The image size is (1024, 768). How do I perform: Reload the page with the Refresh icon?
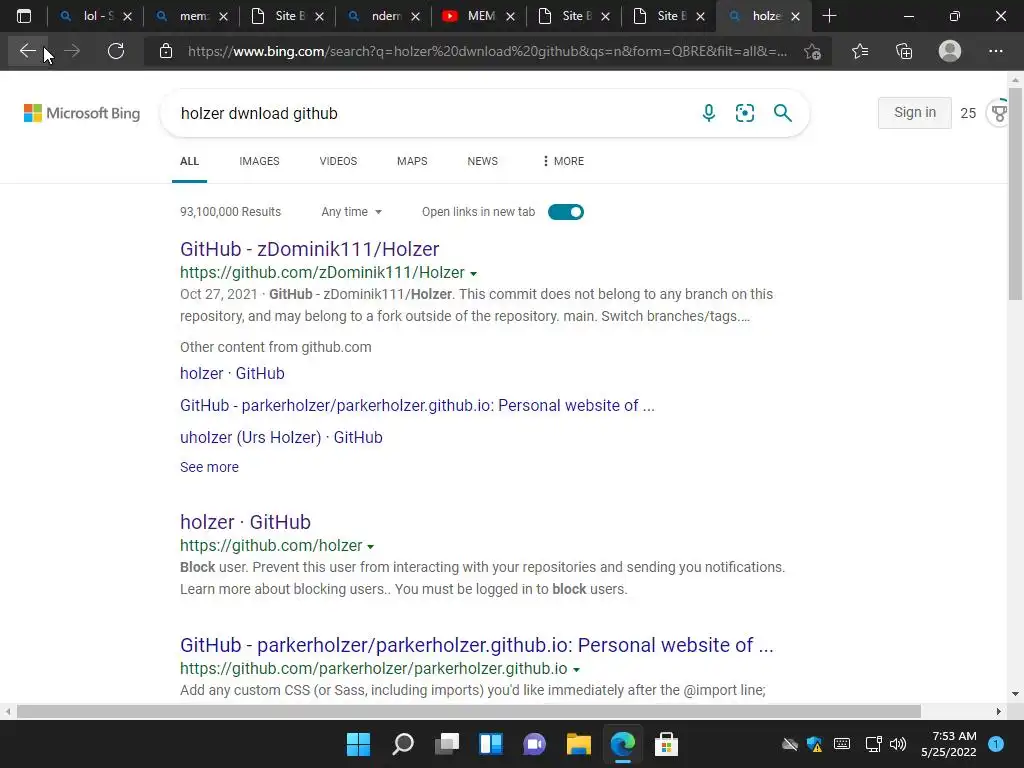pyautogui.click(x=116, y=51)
